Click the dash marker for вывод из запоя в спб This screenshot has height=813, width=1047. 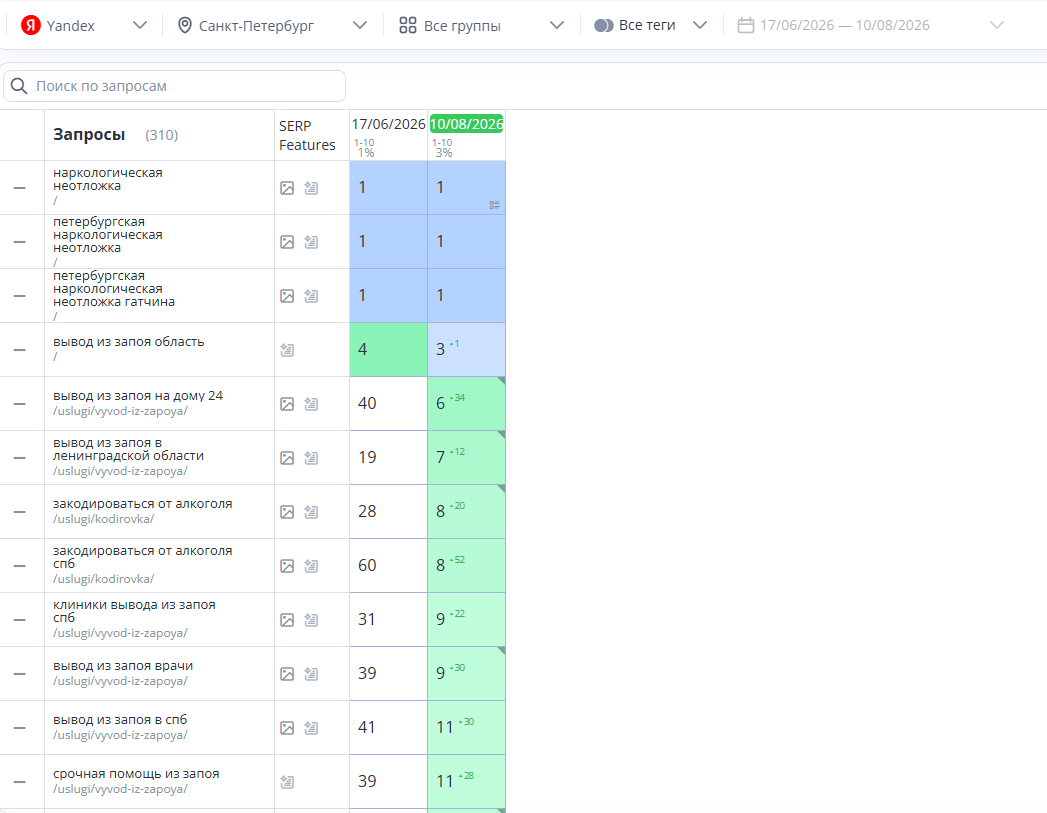[x=20, y=728]
